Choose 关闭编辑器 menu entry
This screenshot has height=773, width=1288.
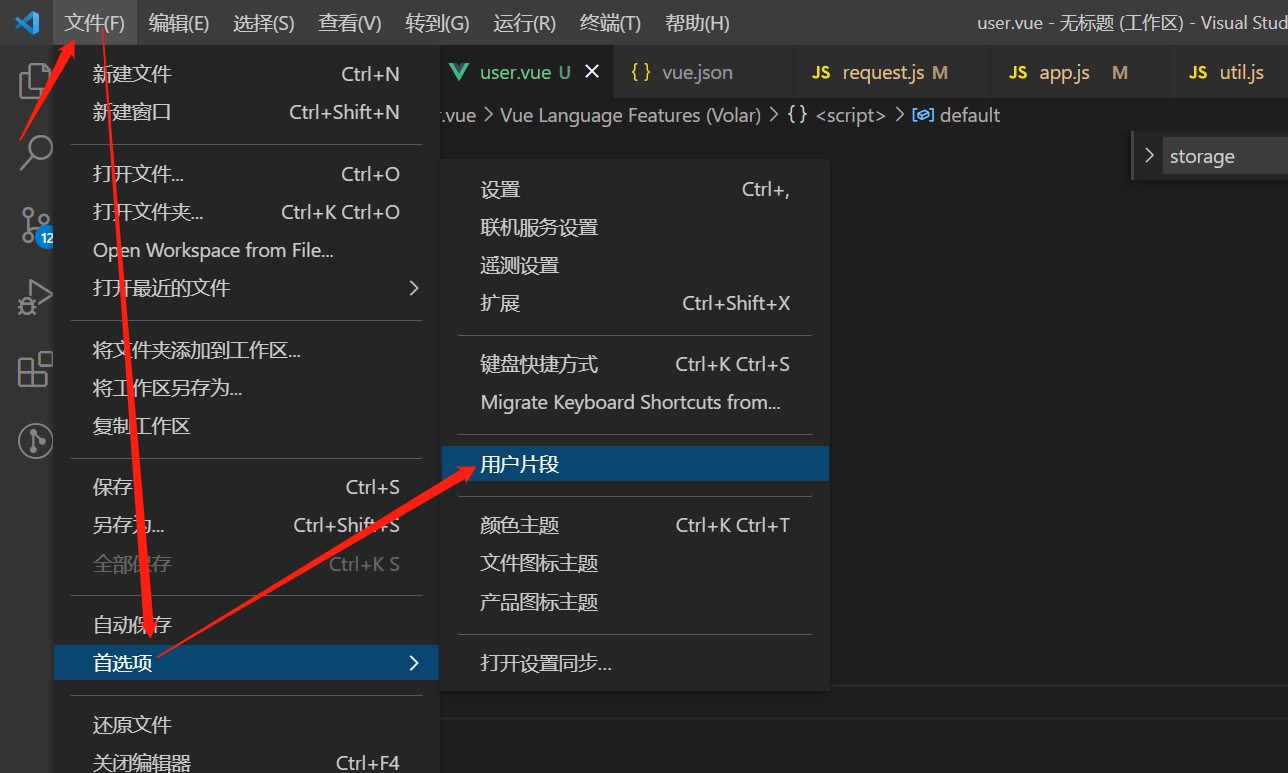(246, 763)
